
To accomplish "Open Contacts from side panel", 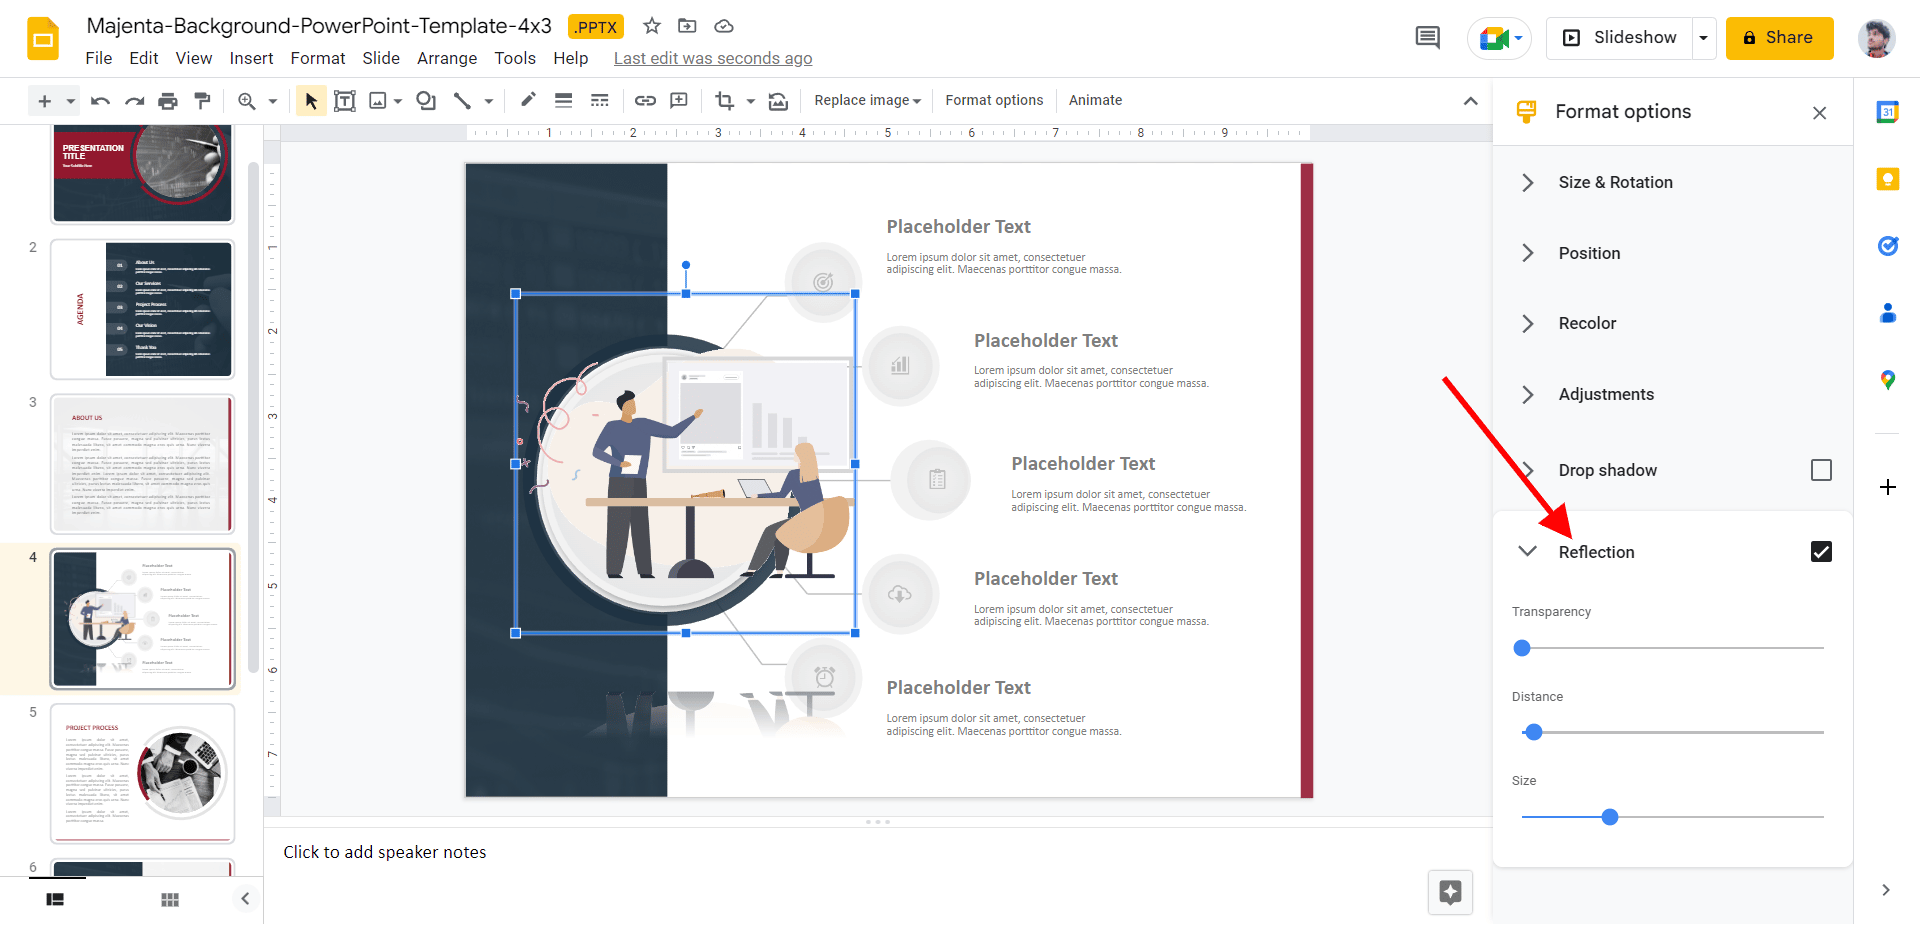I will (1887, 313).
